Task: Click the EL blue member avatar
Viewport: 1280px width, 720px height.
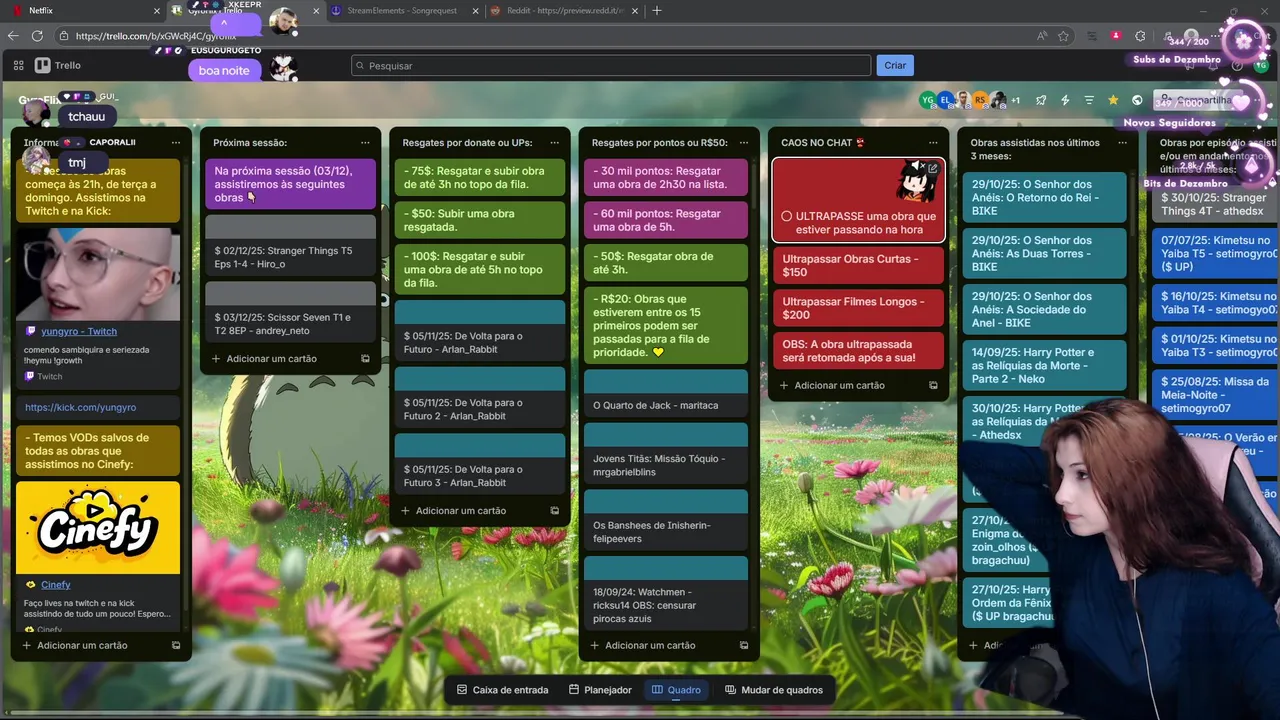Action: click(945, 100)
